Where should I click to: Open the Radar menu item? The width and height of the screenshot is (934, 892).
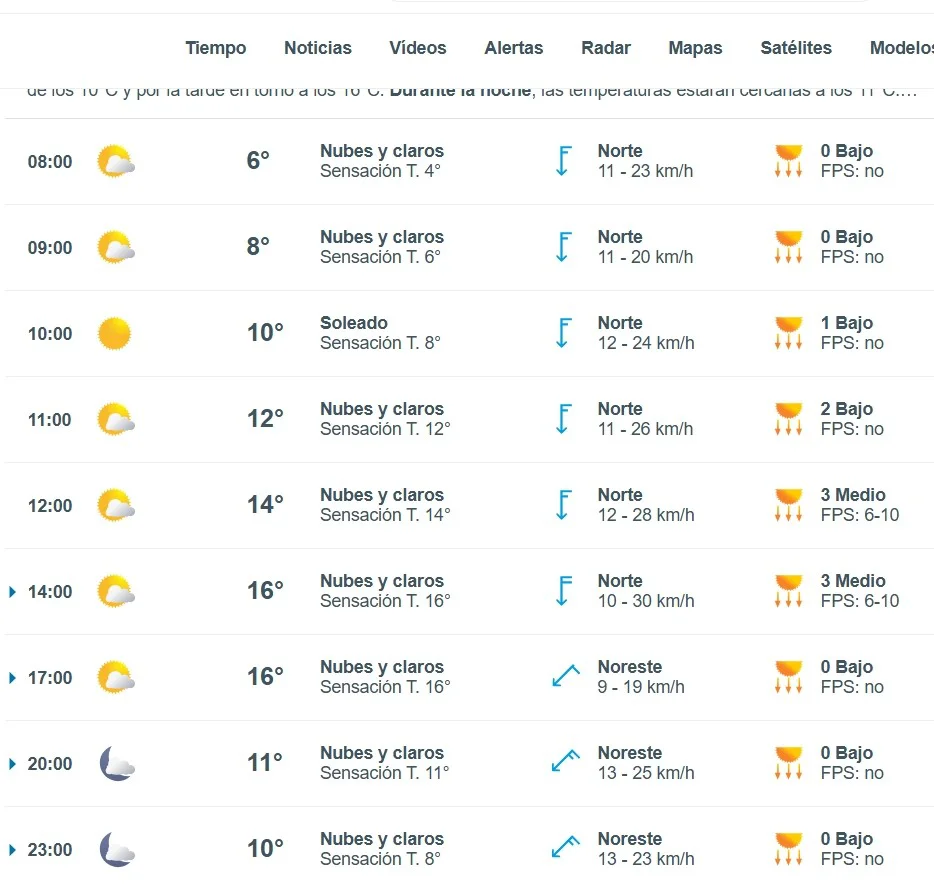coord(606,48)
